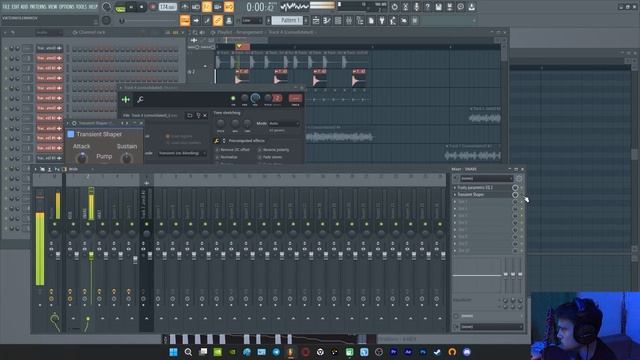This screenshot has height=360, width=640.
Task: Enable Remove DC offset checkbox
Action: coord(217,150)
